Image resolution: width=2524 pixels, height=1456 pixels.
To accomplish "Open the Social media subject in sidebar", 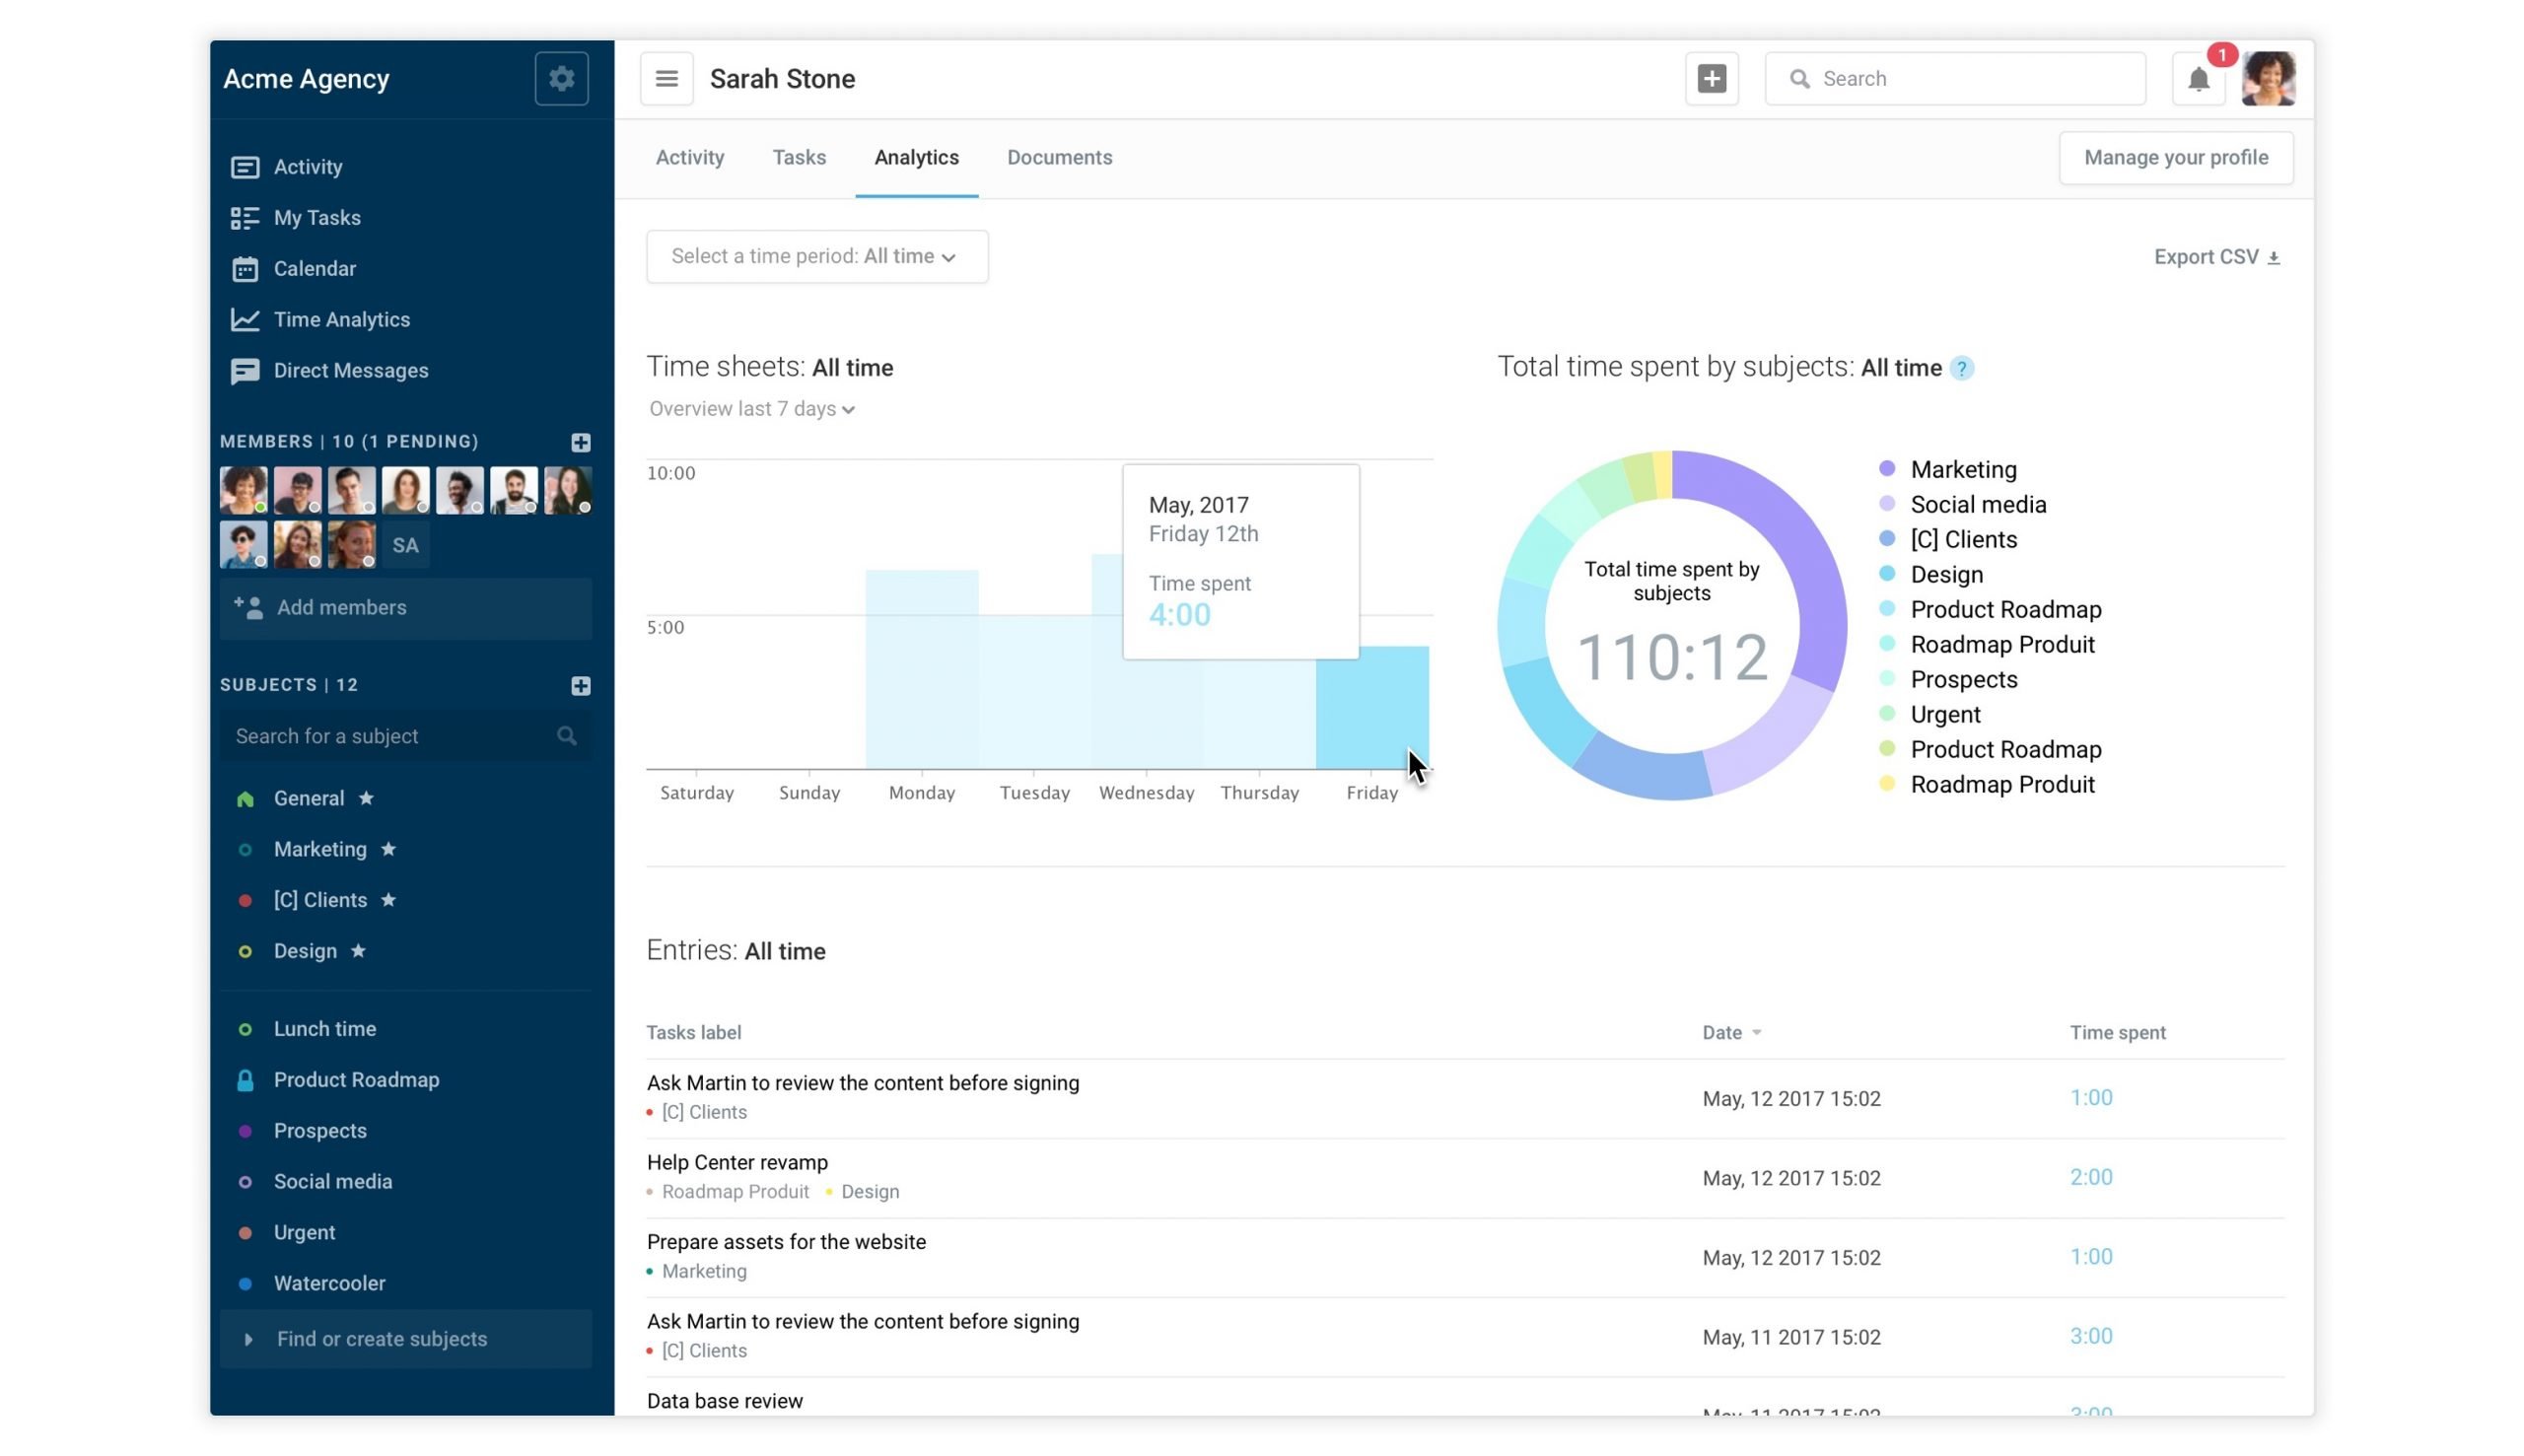I will (332, 1182).
